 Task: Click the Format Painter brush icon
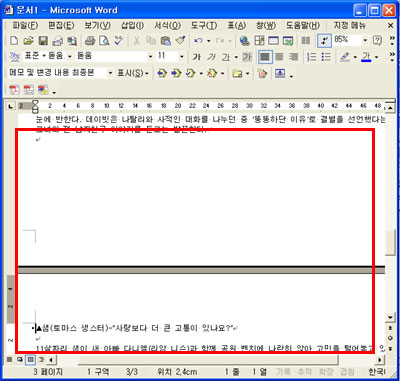[x=180, y=41]
